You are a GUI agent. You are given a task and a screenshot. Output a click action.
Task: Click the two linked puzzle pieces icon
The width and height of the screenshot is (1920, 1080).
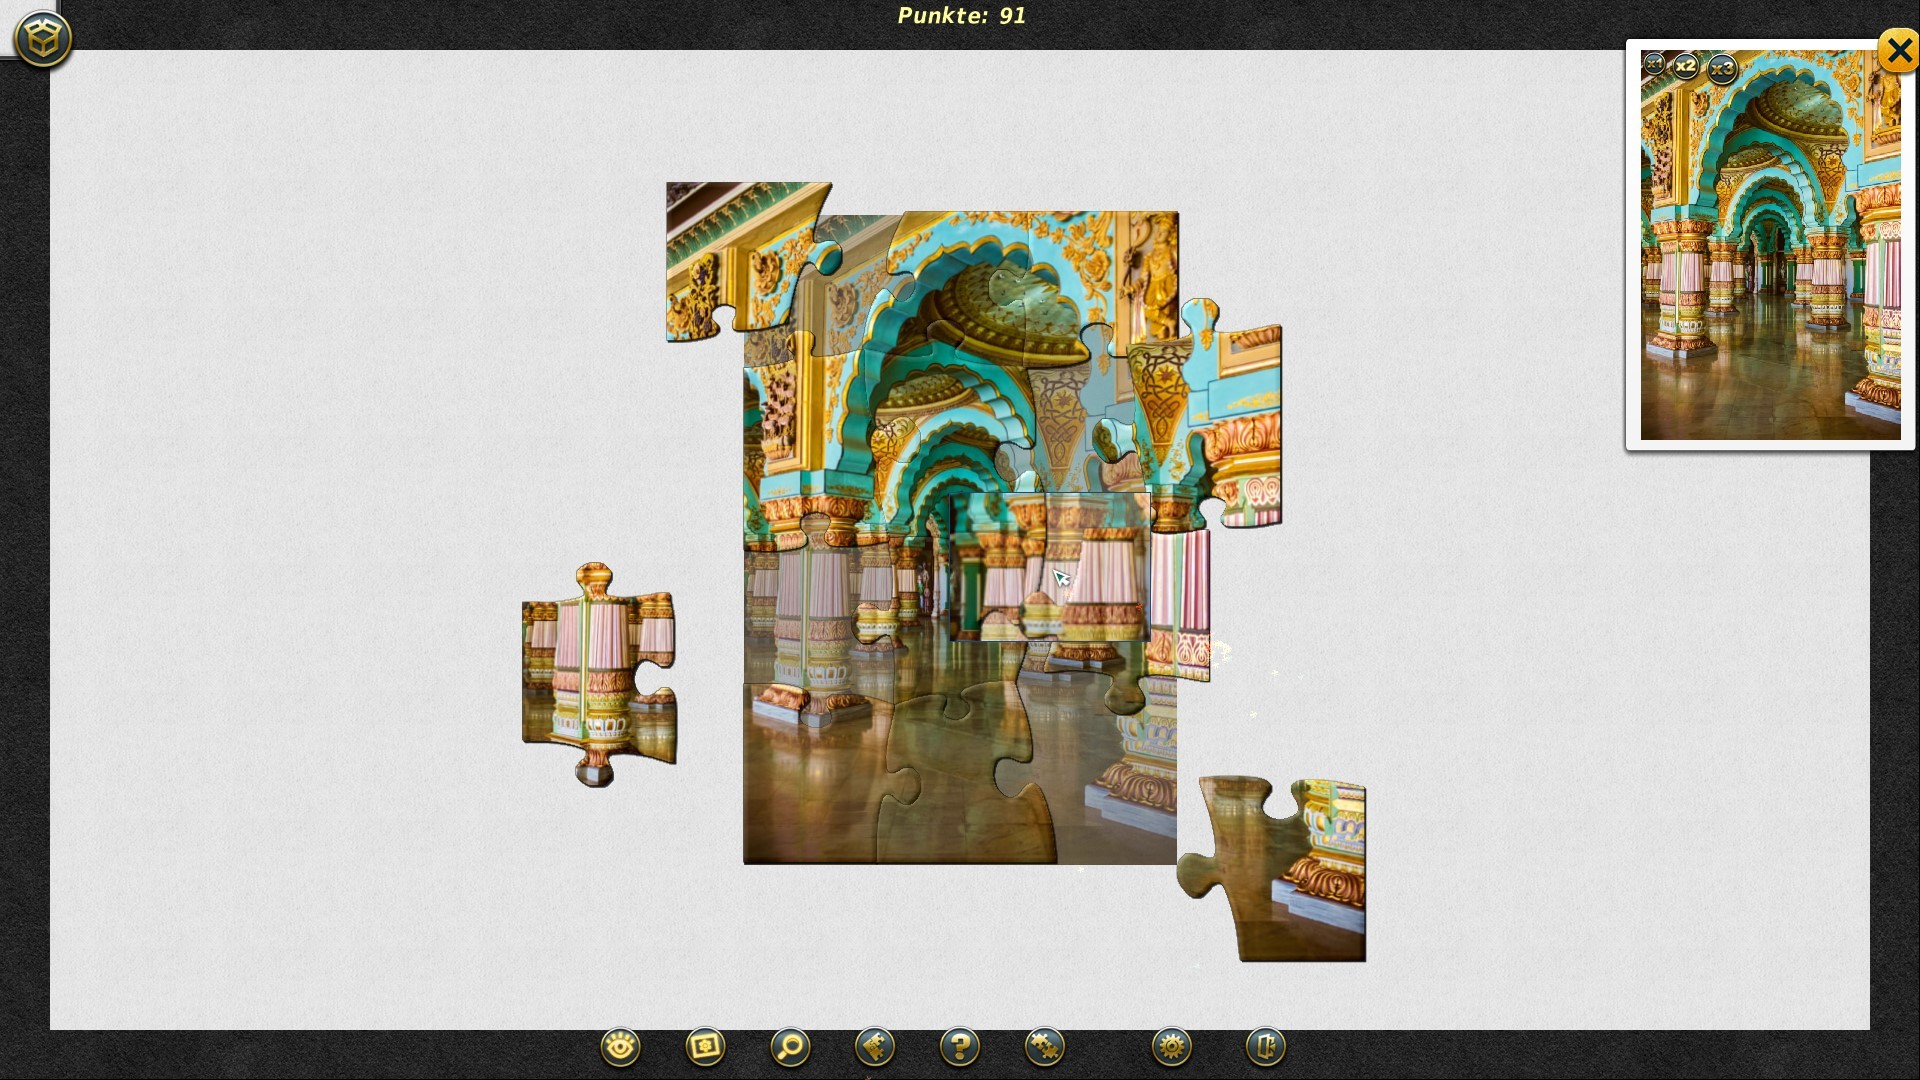coord(1045,1047)
